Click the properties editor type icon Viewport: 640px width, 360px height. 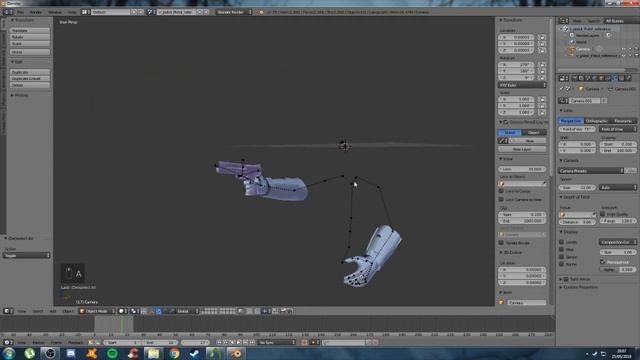pos(564,78)
